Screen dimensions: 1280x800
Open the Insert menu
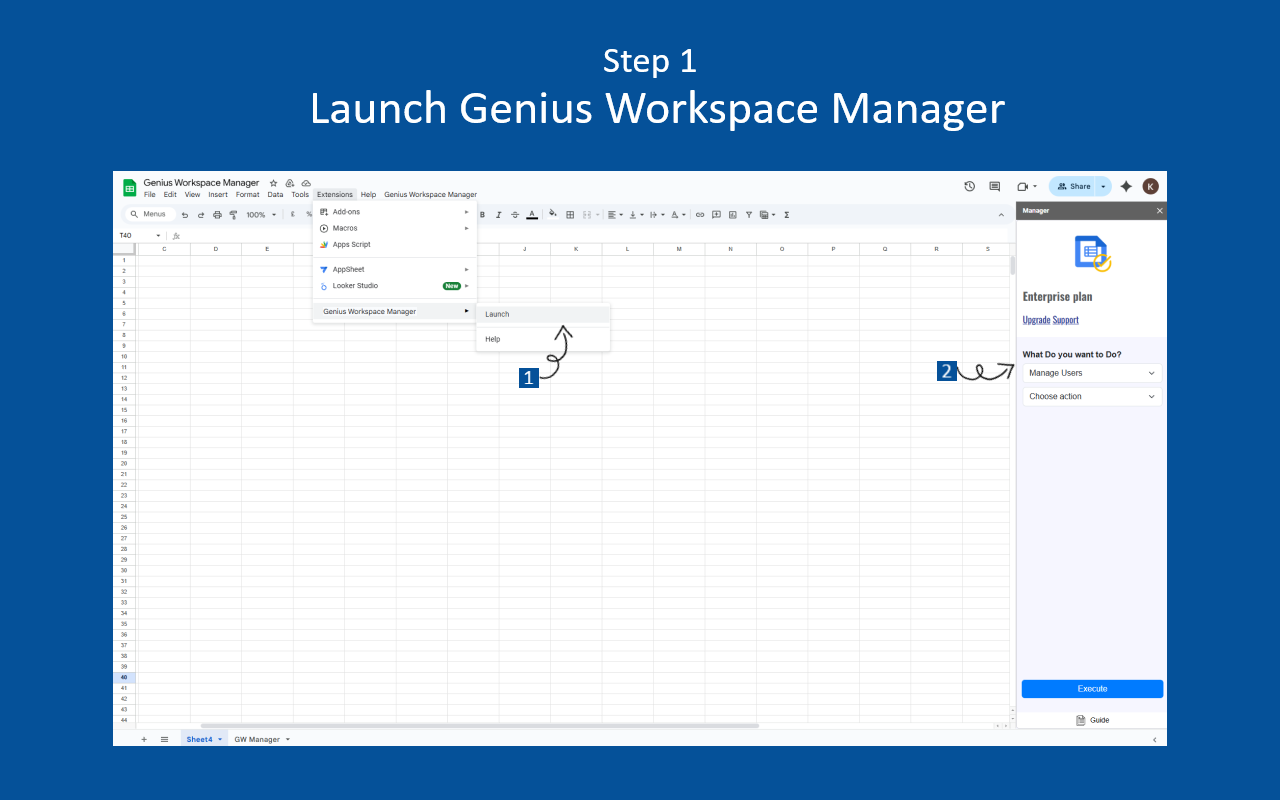point(218,195)
